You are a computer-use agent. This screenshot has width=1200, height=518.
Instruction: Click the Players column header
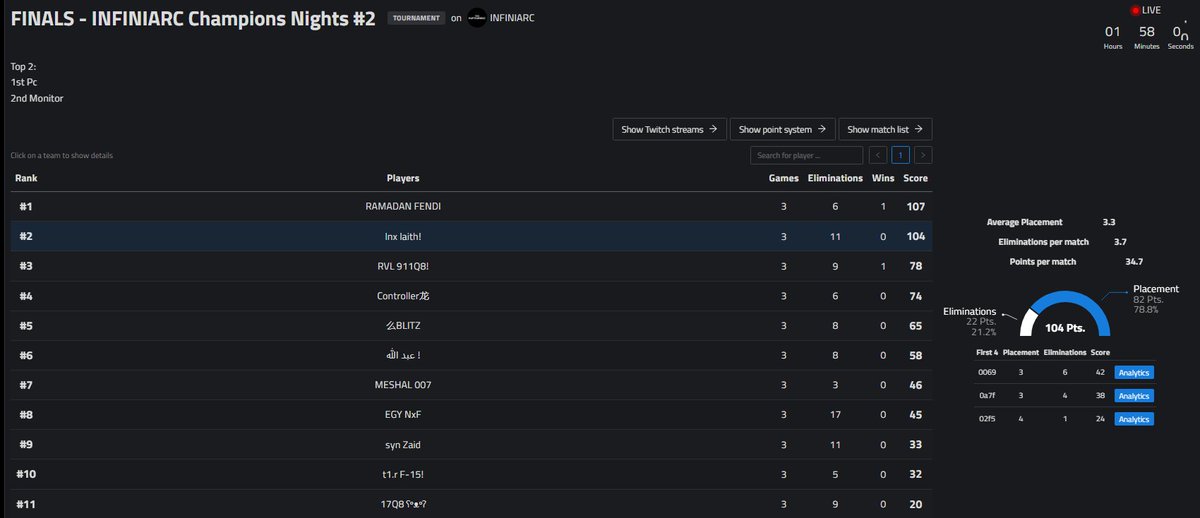[403, 178]
